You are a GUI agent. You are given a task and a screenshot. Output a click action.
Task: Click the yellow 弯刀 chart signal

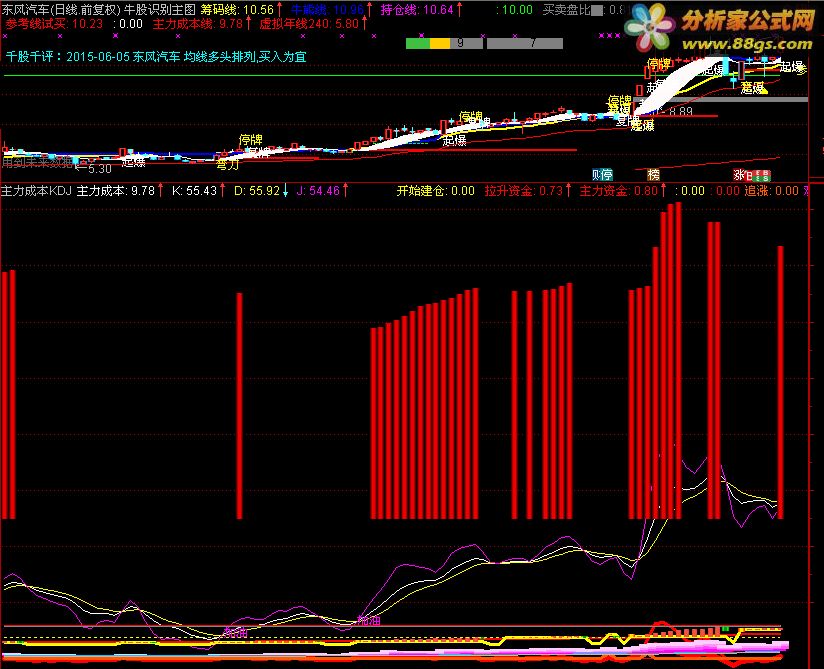[228, 165]
